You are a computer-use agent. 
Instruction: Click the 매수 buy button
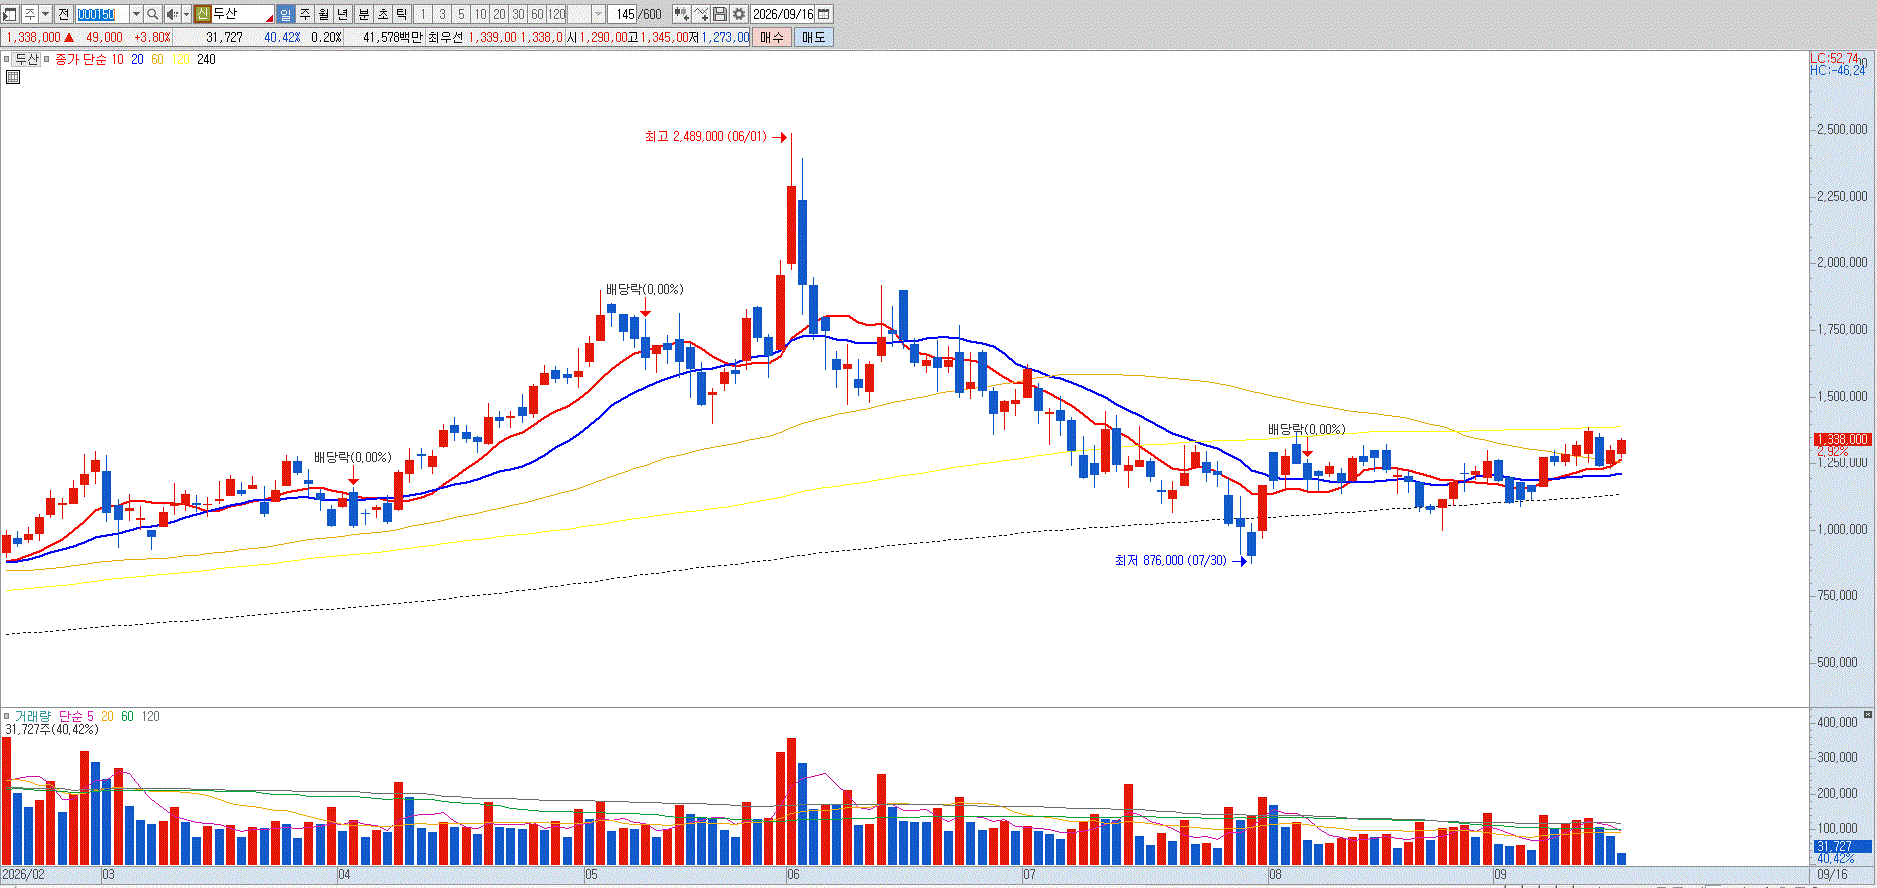coord(772,37)
